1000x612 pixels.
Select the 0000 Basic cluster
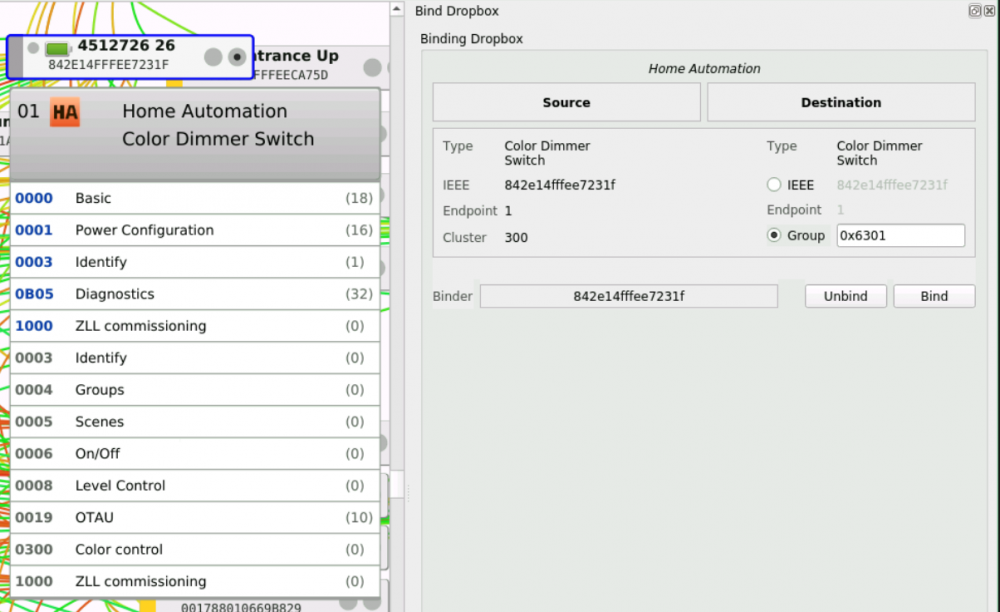(195, 198)
